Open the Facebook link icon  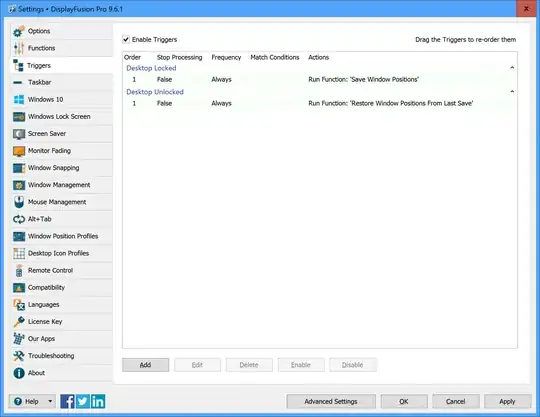tap(67, 402)
